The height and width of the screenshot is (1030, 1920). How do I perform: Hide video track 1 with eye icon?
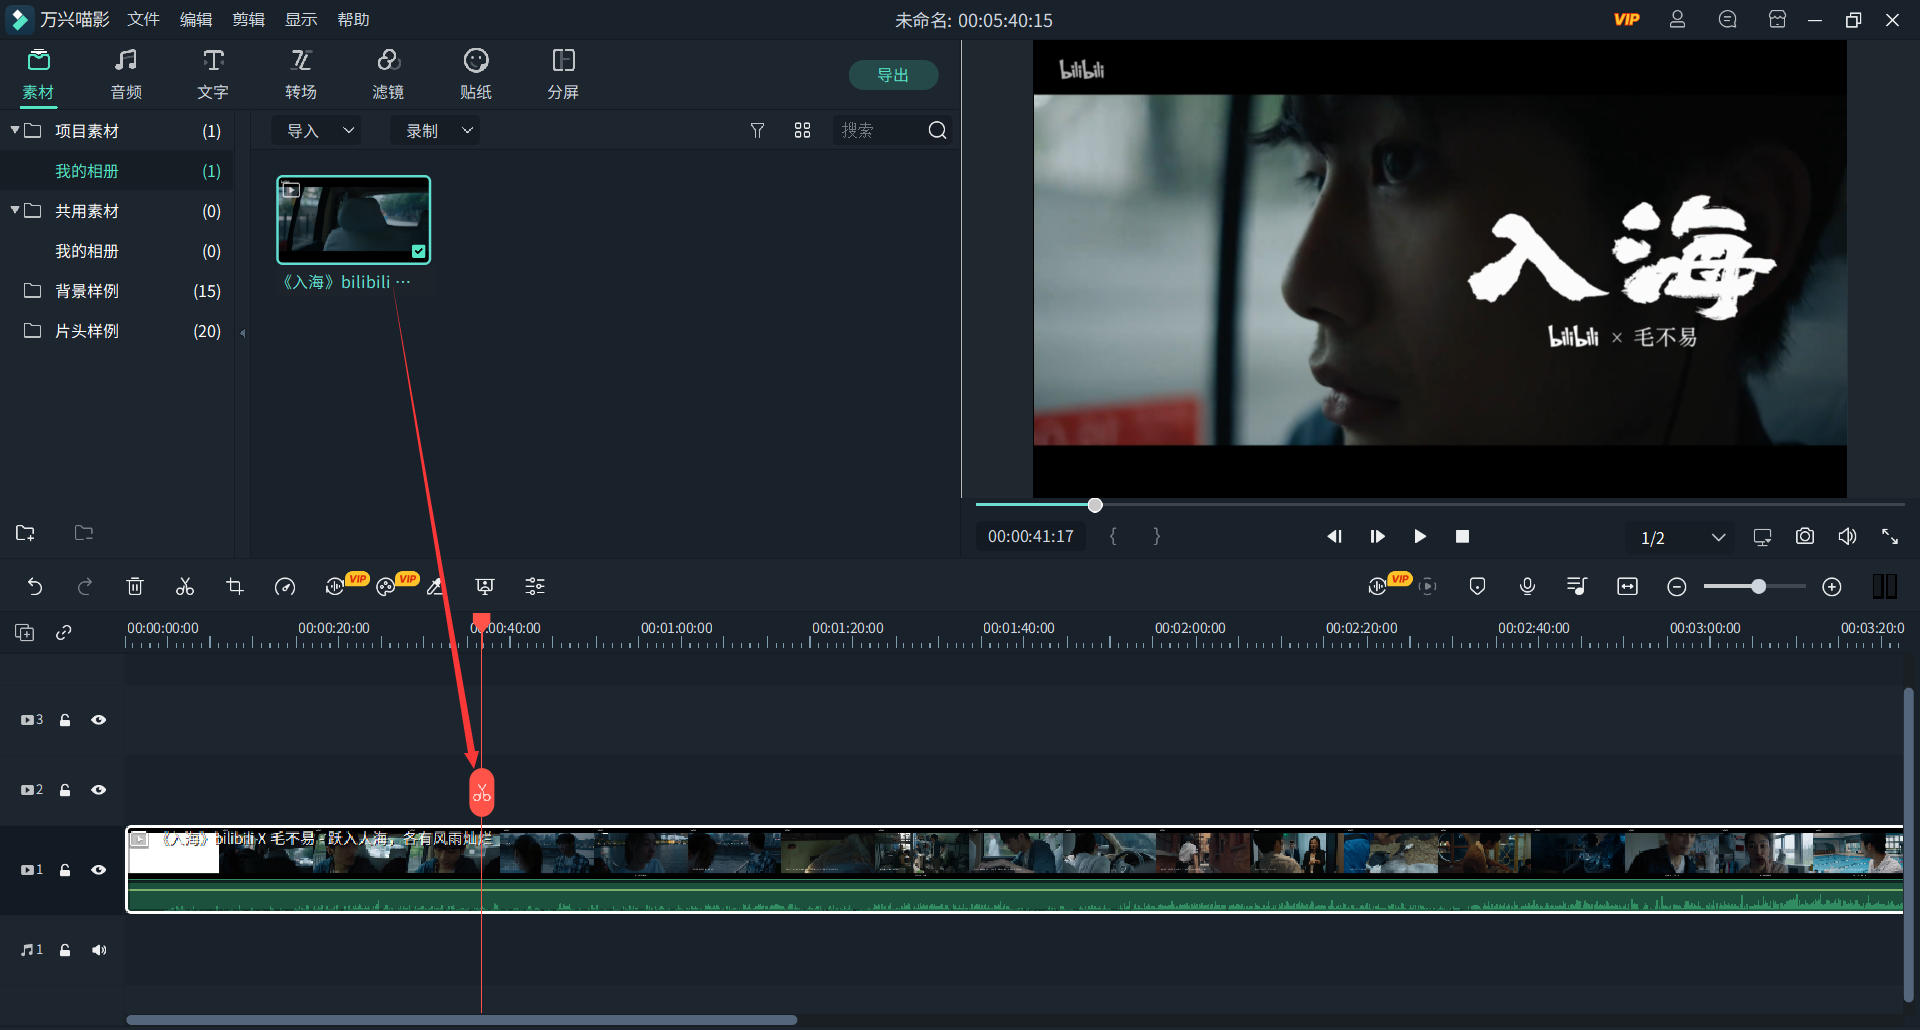(x=99, y=870)
